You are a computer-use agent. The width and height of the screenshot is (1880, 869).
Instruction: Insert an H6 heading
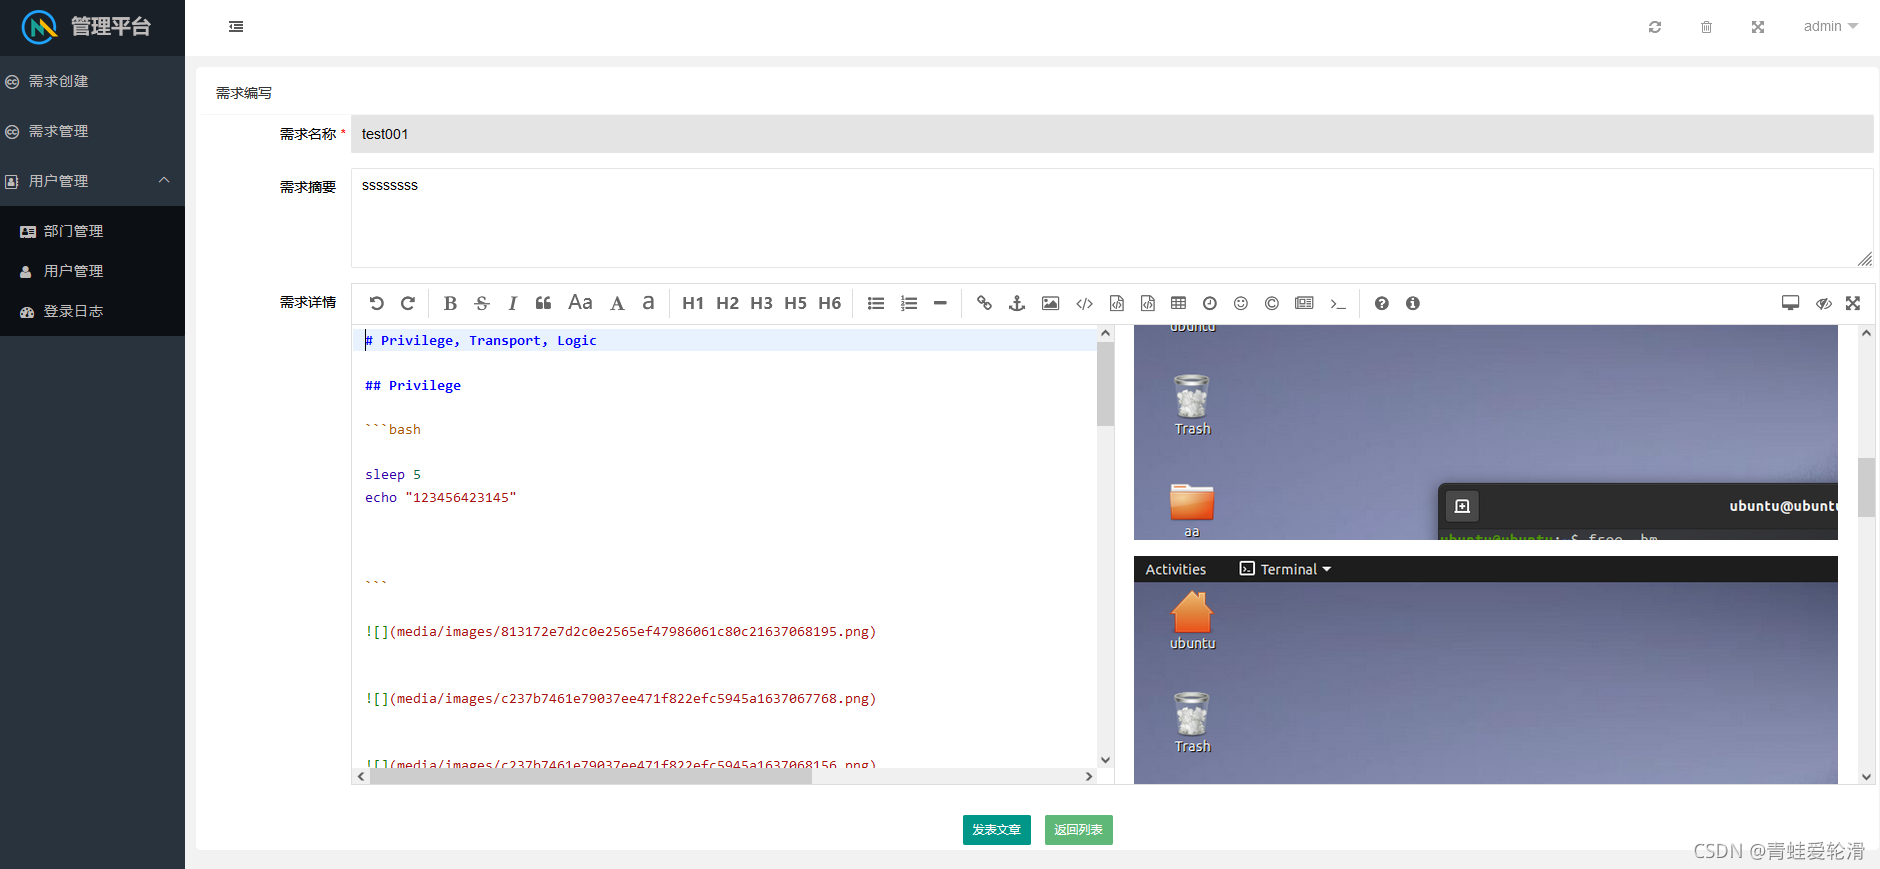pos(829,303)
